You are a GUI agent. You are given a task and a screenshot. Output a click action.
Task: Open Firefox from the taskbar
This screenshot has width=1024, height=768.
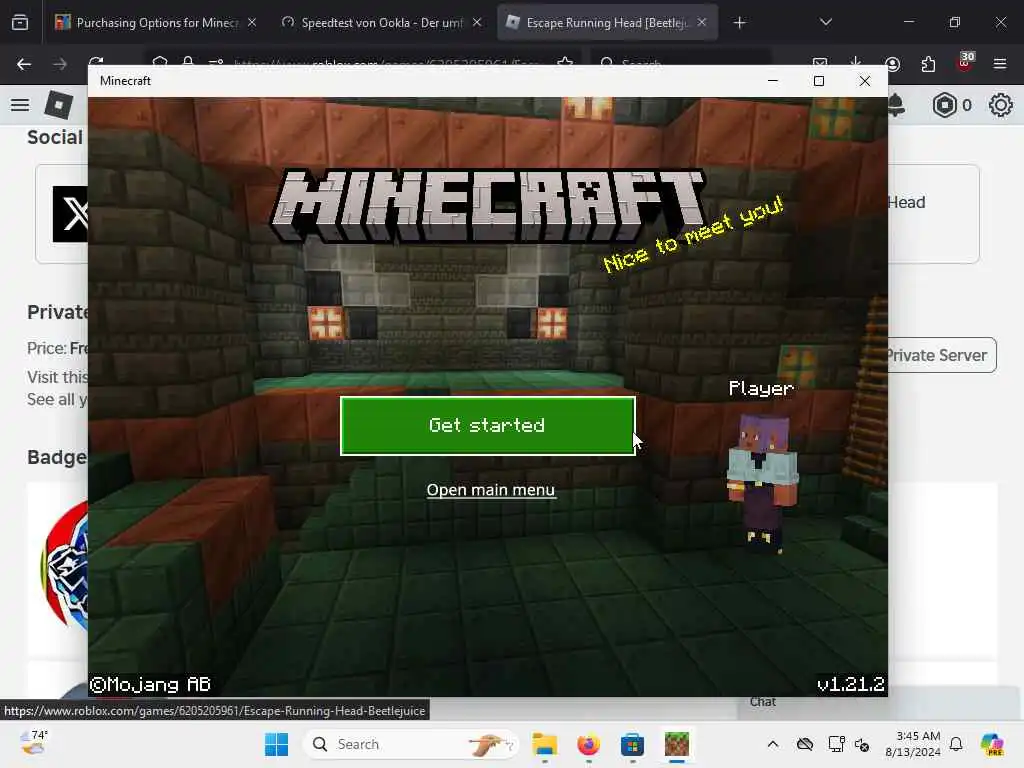point(588,744)
